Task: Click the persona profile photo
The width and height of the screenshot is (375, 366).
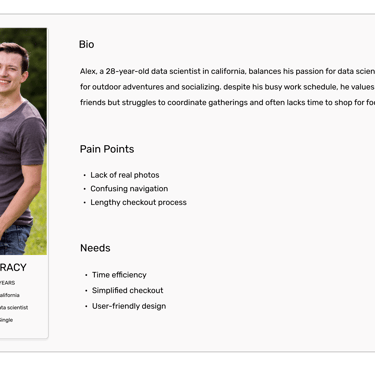Action: pyautogui.click(x=23, y=141)
